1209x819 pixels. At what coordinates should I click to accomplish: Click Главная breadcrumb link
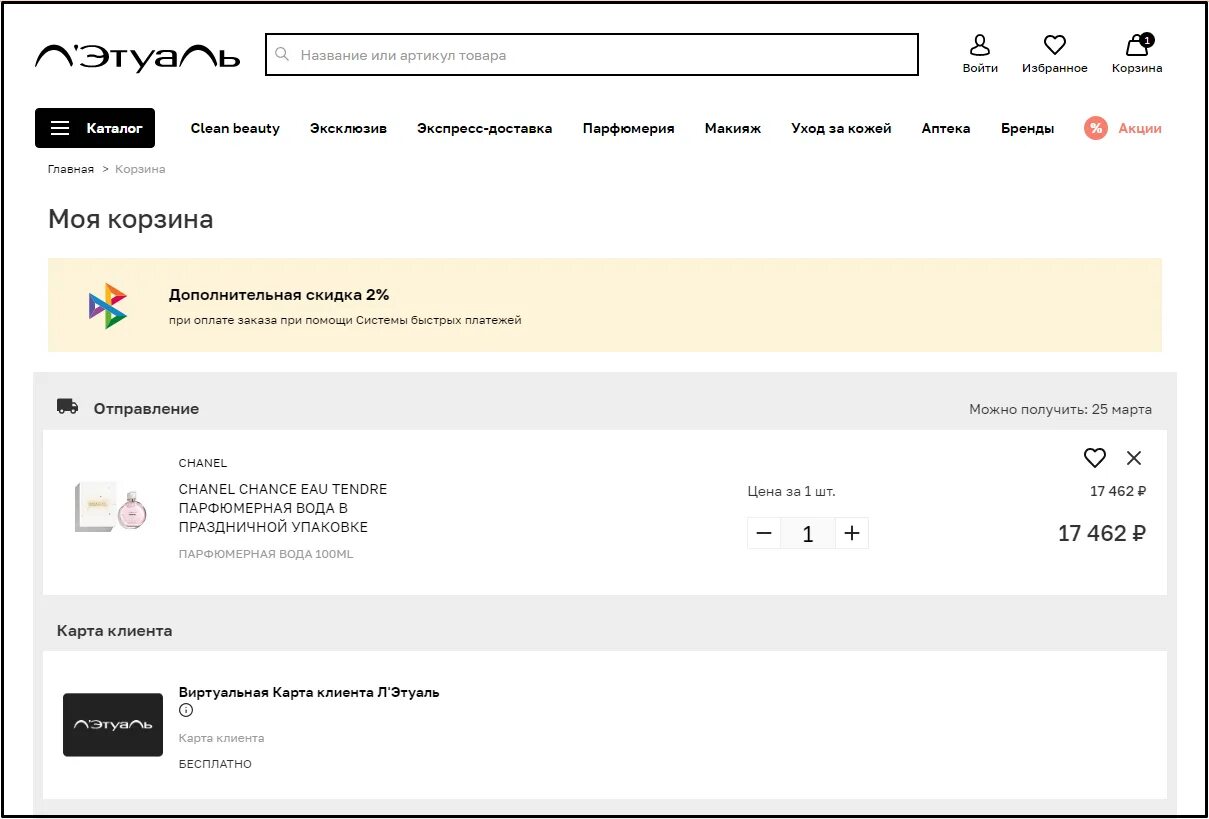[x=71, y=169]
